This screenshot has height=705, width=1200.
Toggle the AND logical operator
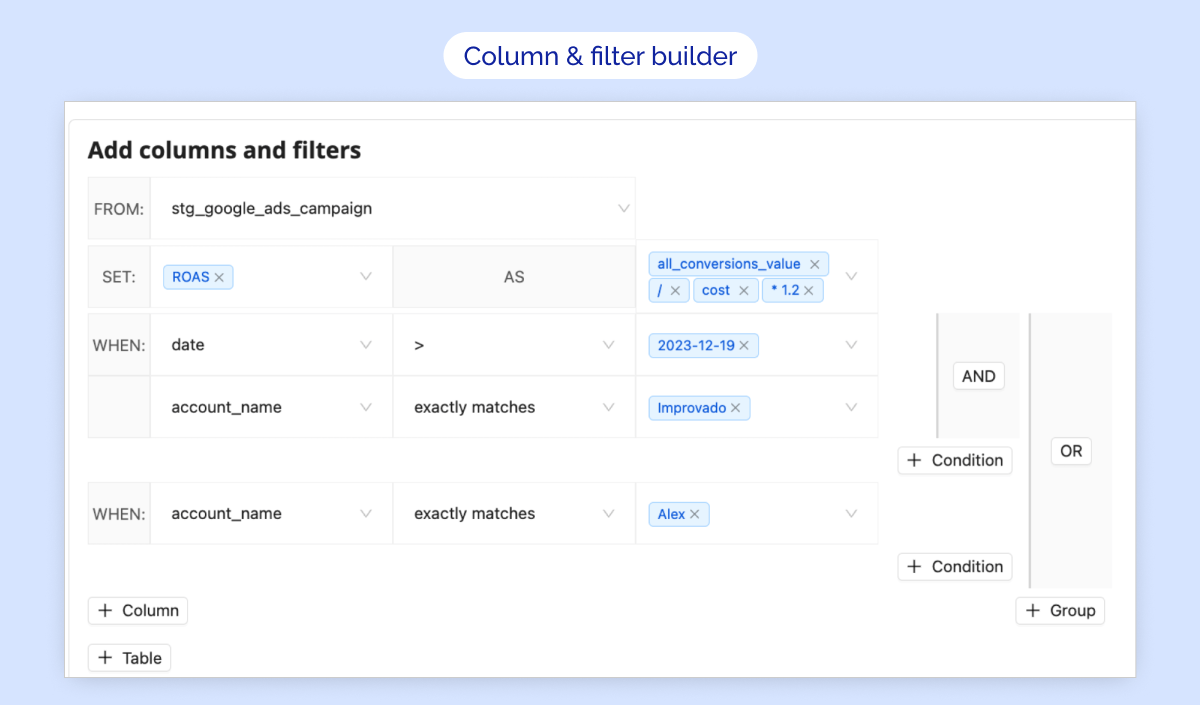(978, 376)
